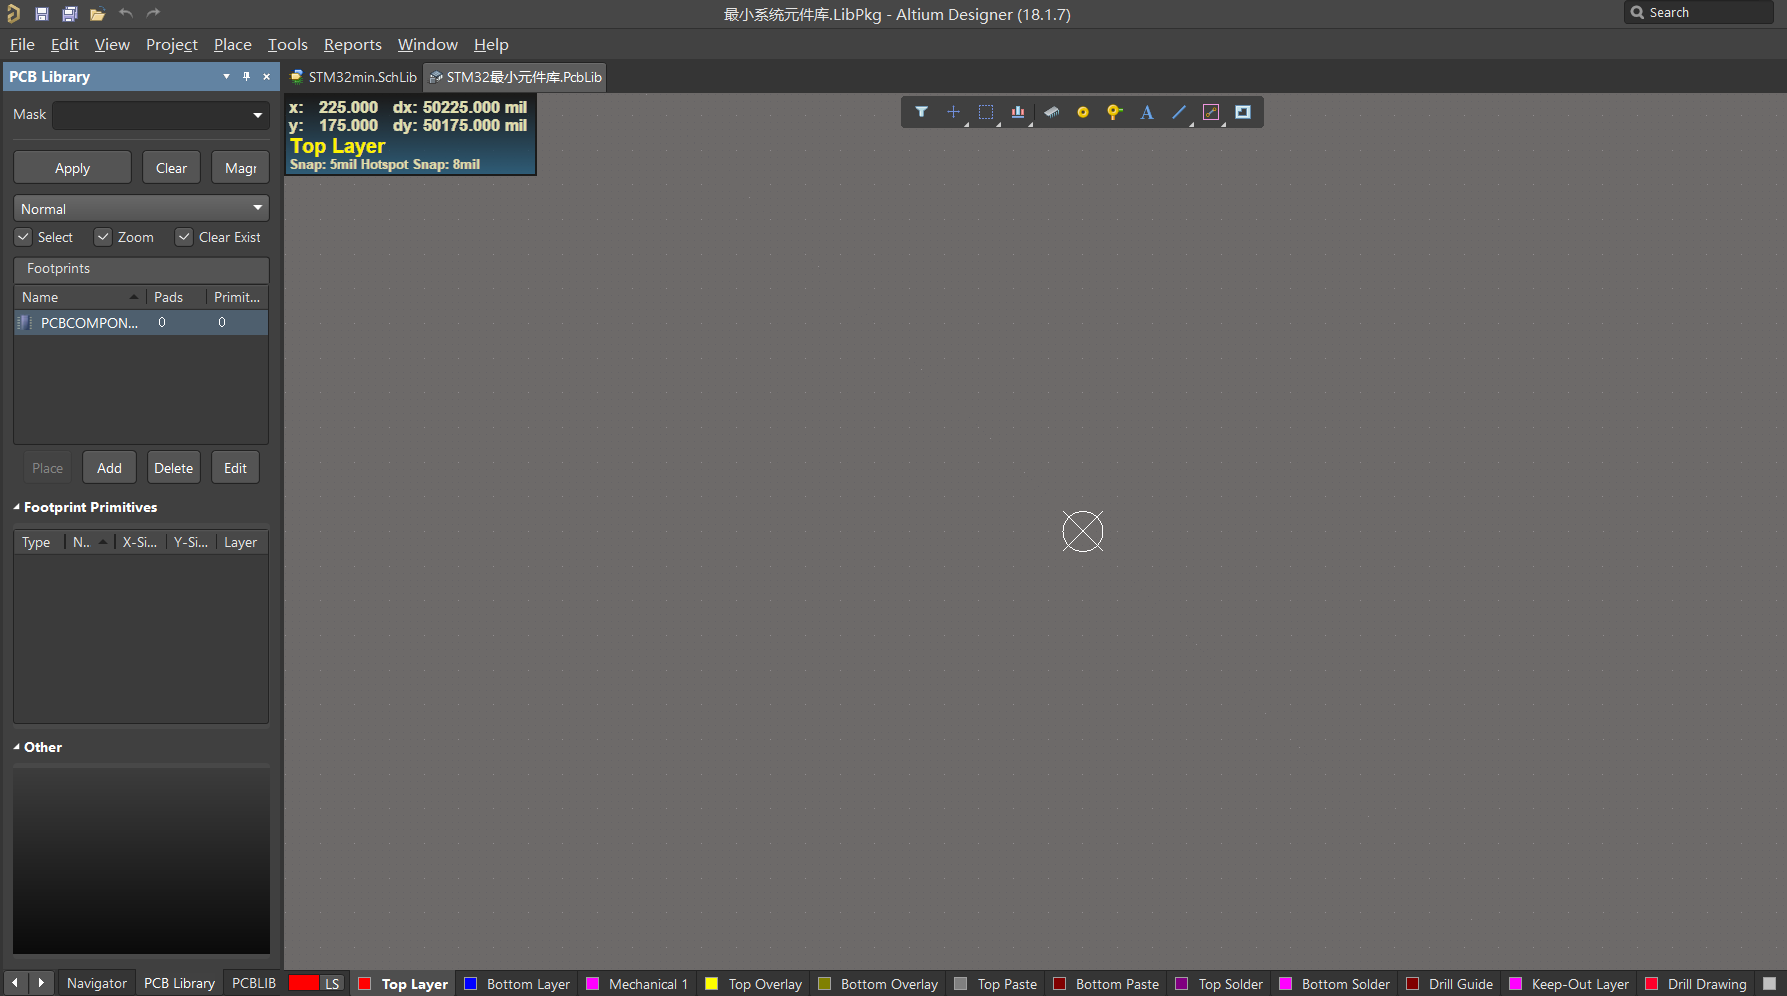
Task: Click the origin marker on canvas
Action: (1082, 531)
